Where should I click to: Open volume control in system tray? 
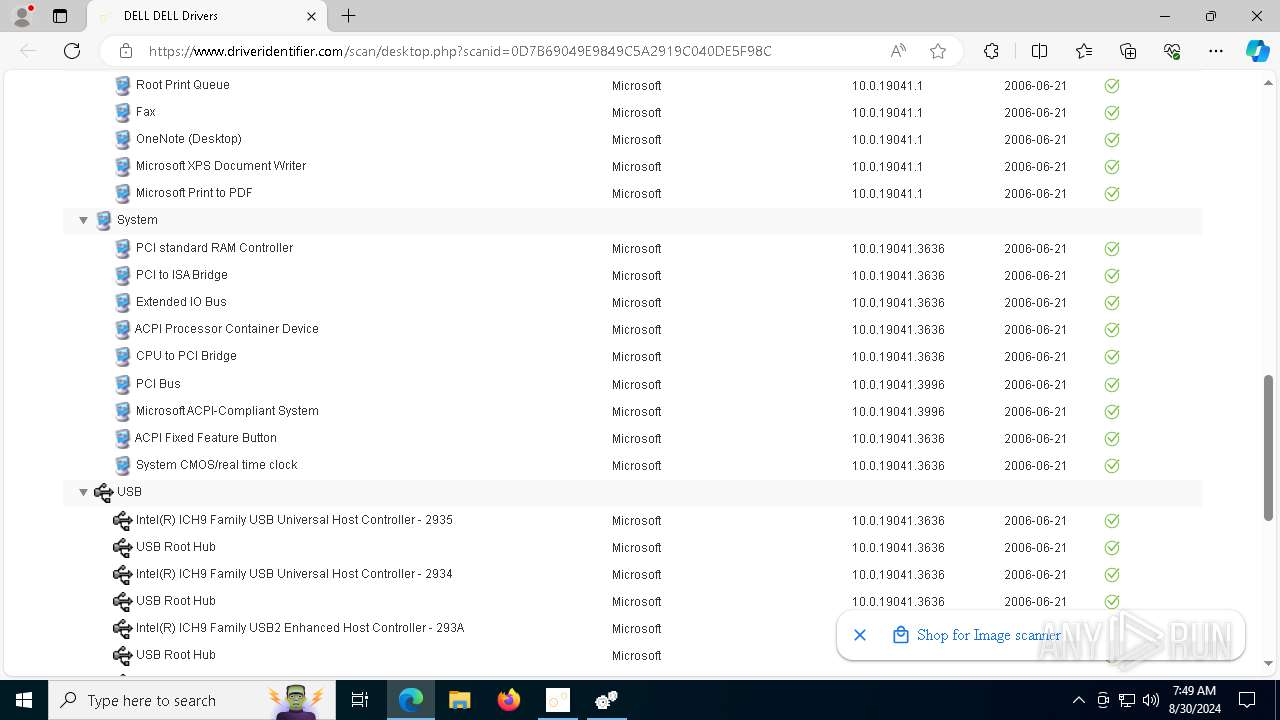point(1151,700)
